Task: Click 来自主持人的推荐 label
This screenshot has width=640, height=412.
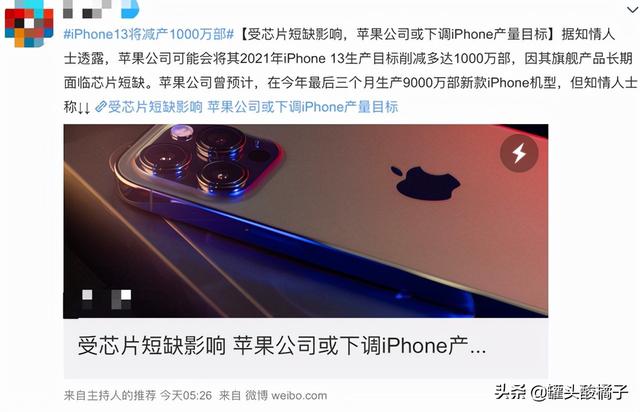Action: point(110,395)
